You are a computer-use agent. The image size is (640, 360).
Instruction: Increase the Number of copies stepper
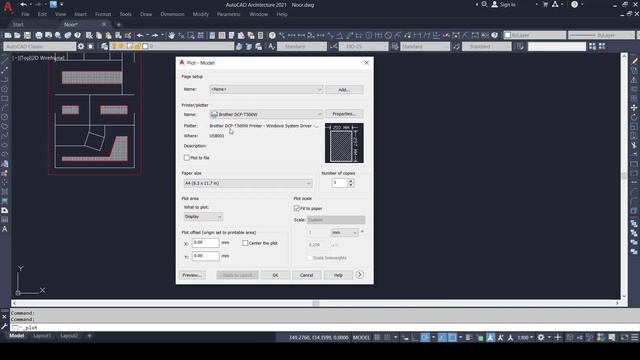click(x=351, y=181)
